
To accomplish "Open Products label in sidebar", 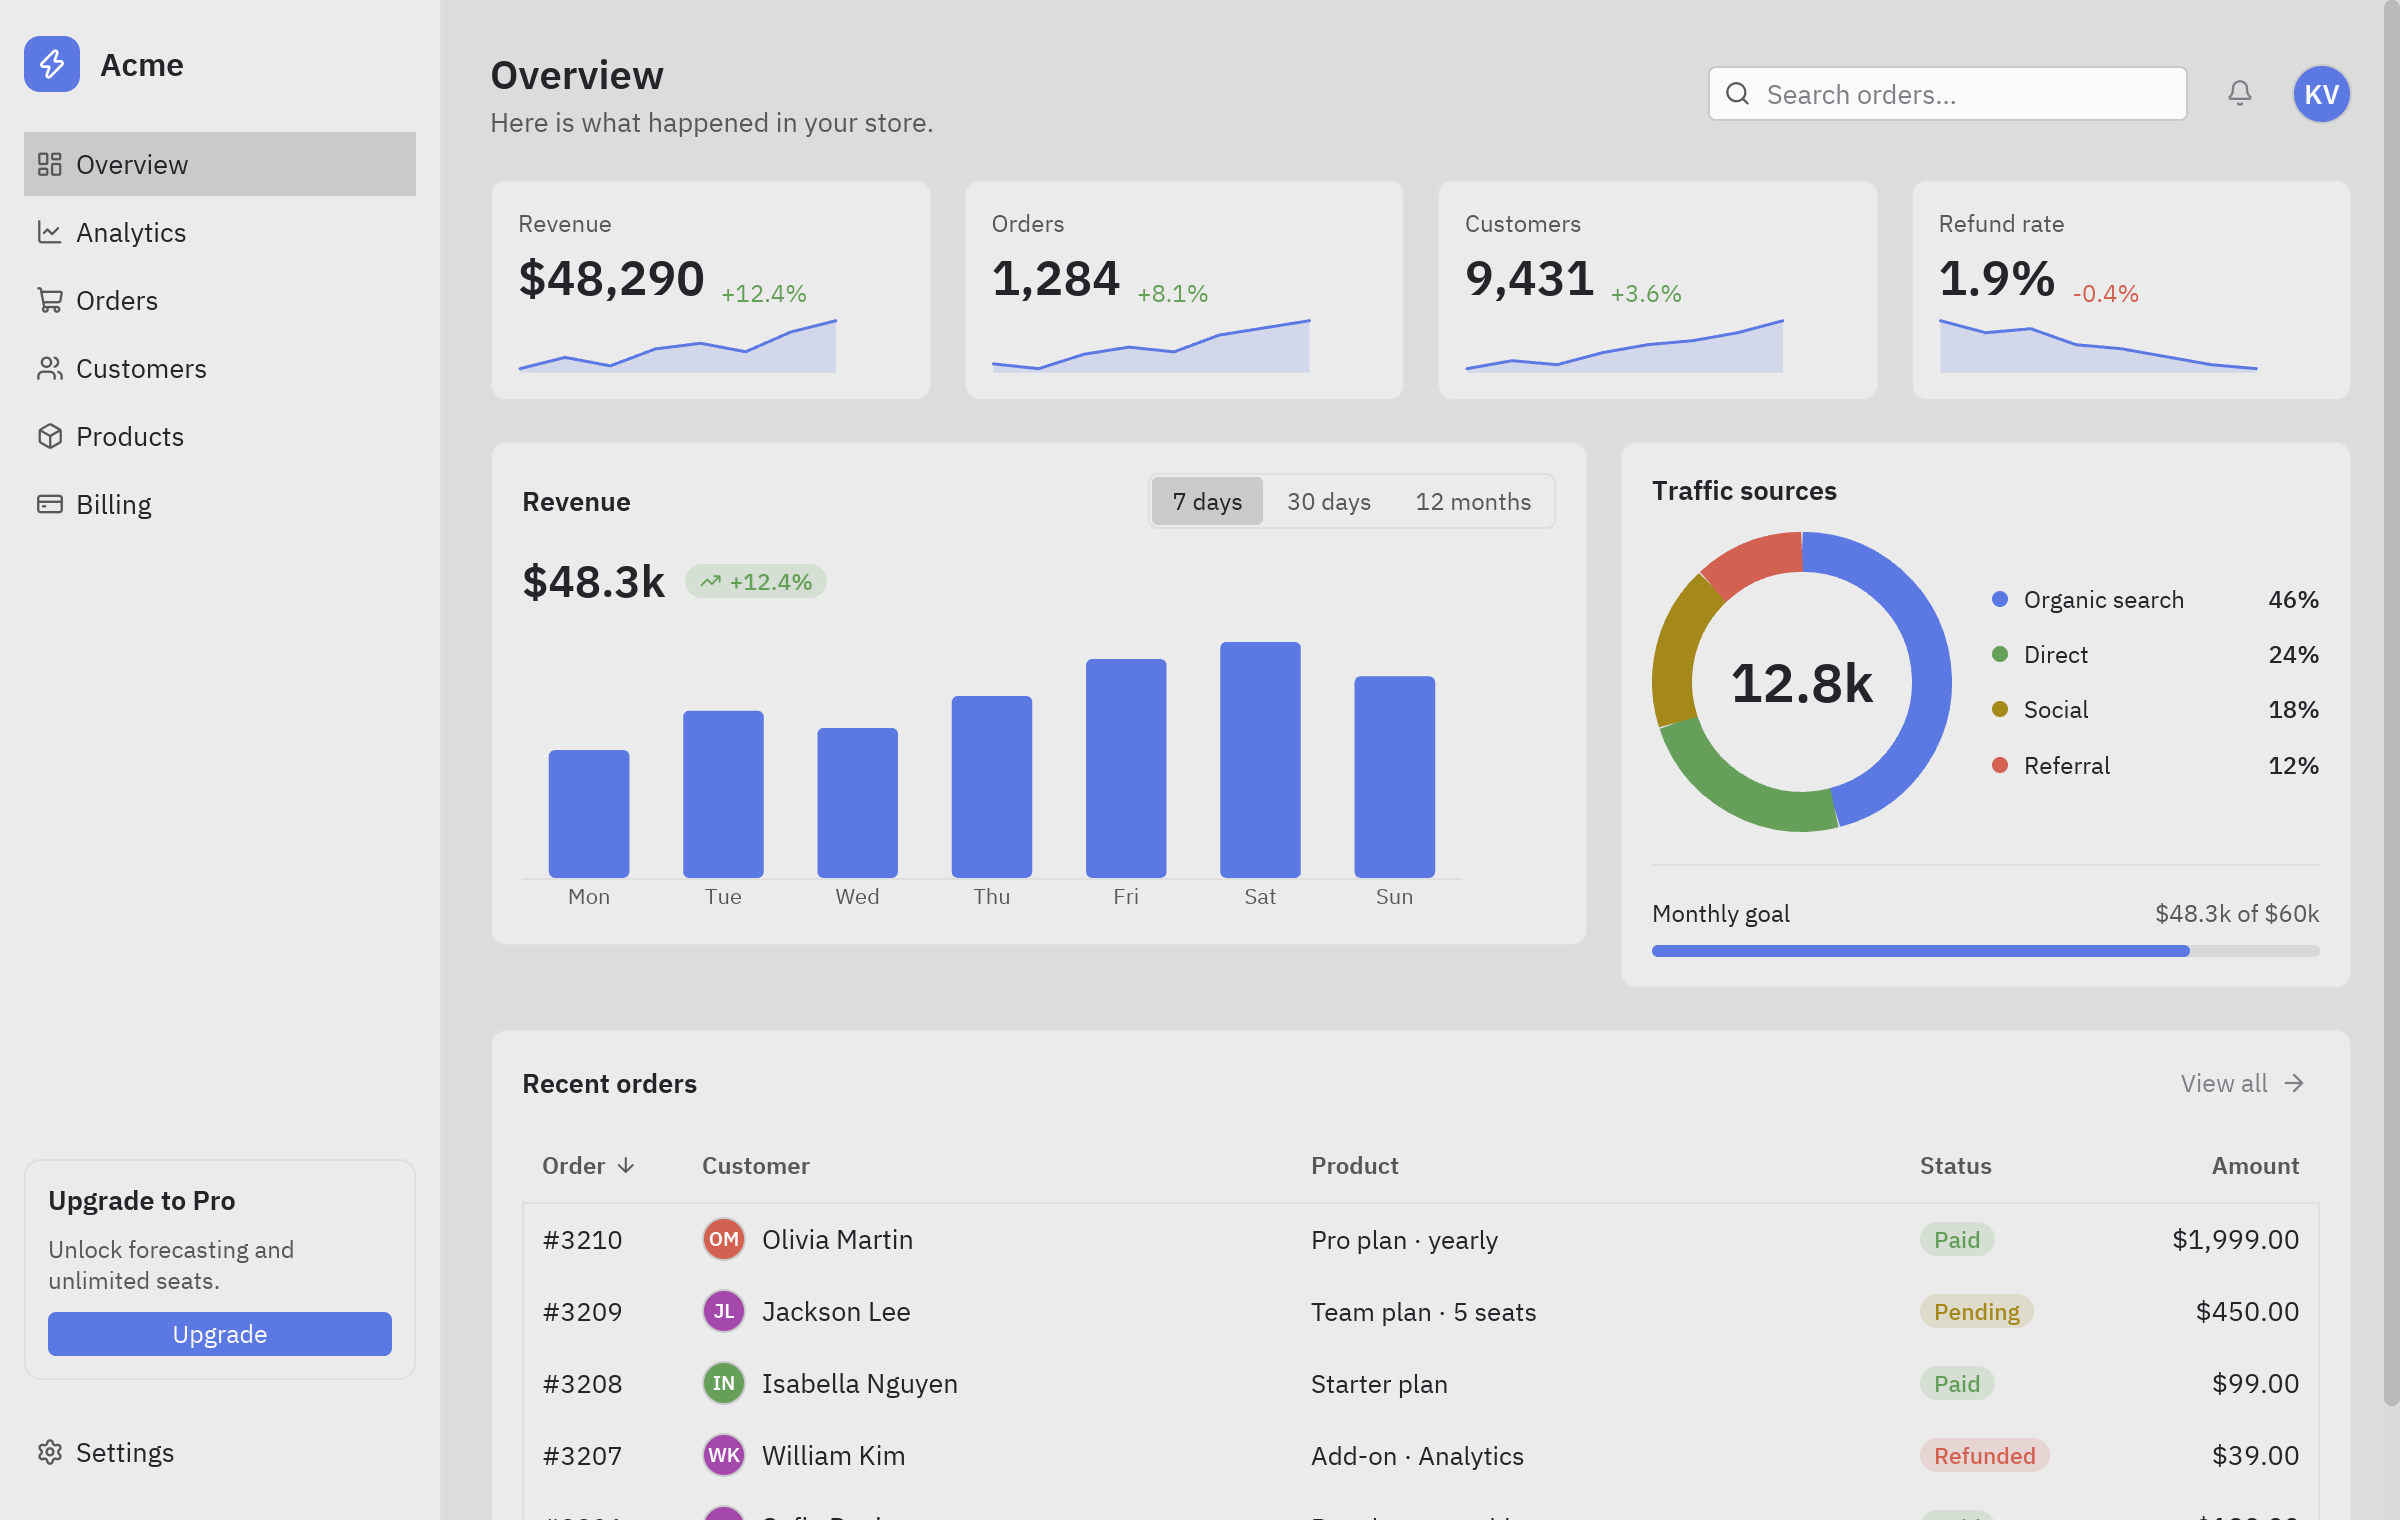I will pyautogui.click(x=130, y=436).
